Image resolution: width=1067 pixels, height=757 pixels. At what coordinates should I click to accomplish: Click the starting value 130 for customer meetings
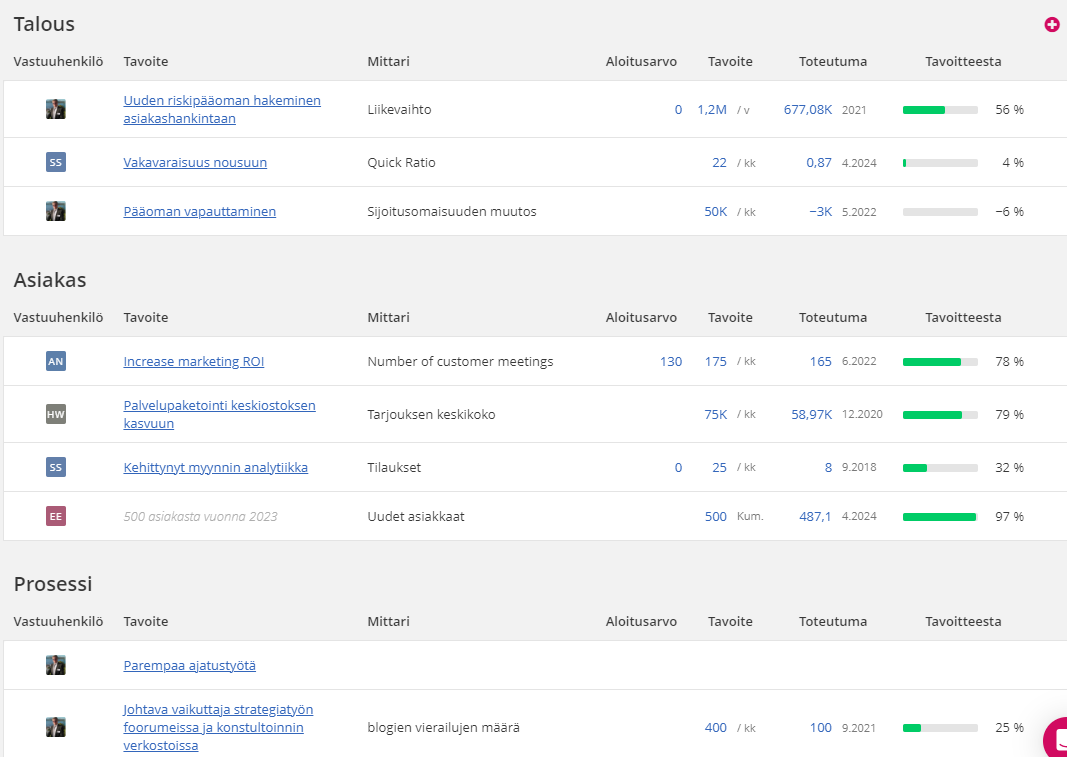coord(670,362)
